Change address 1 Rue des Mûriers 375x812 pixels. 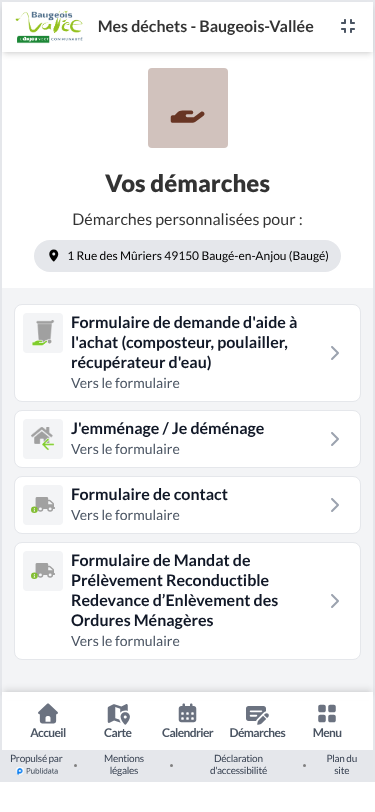(x=188, y=256)
